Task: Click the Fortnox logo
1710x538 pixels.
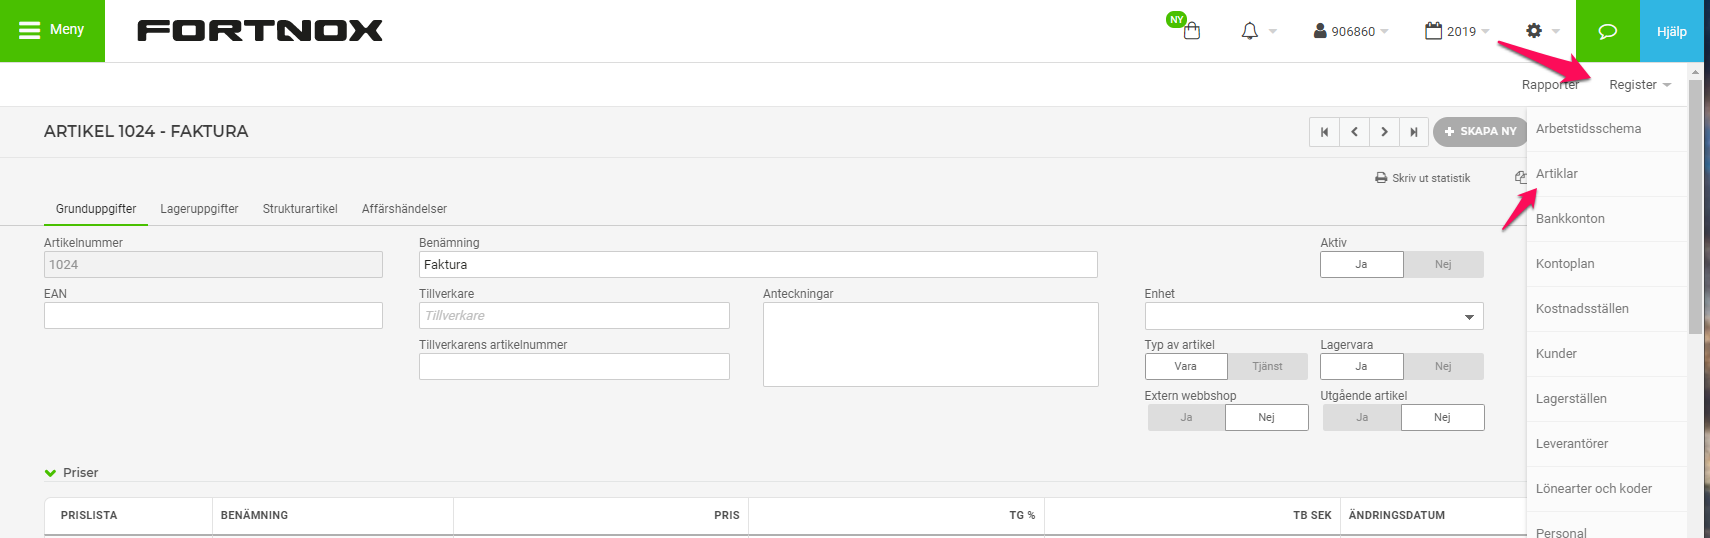Action: [260, 31]
